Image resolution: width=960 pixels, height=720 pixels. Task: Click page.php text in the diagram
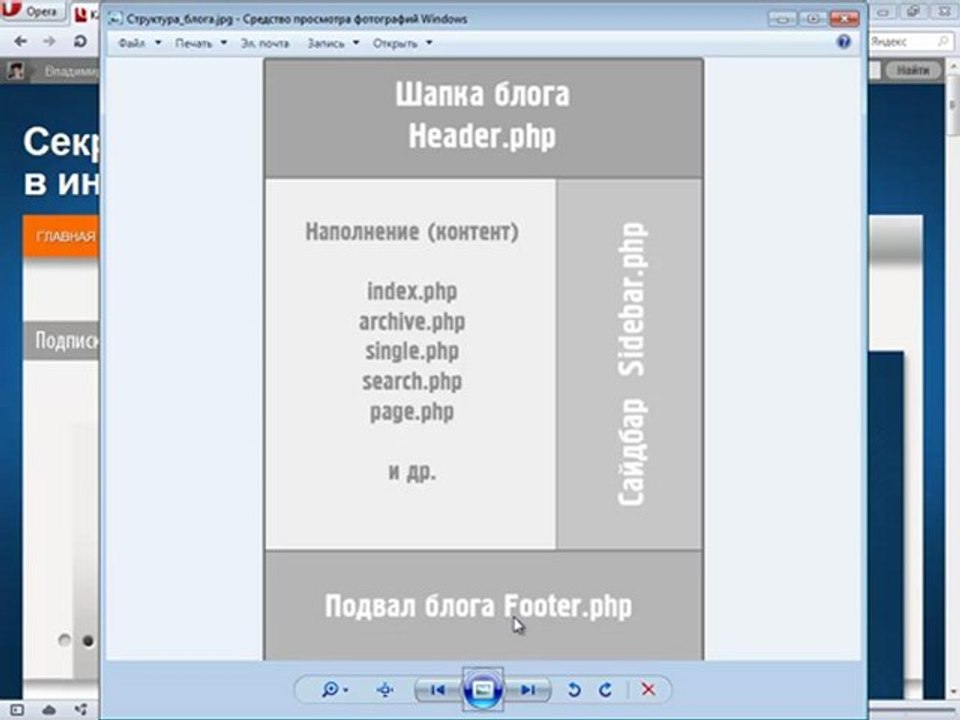click(x=411, y=411)
